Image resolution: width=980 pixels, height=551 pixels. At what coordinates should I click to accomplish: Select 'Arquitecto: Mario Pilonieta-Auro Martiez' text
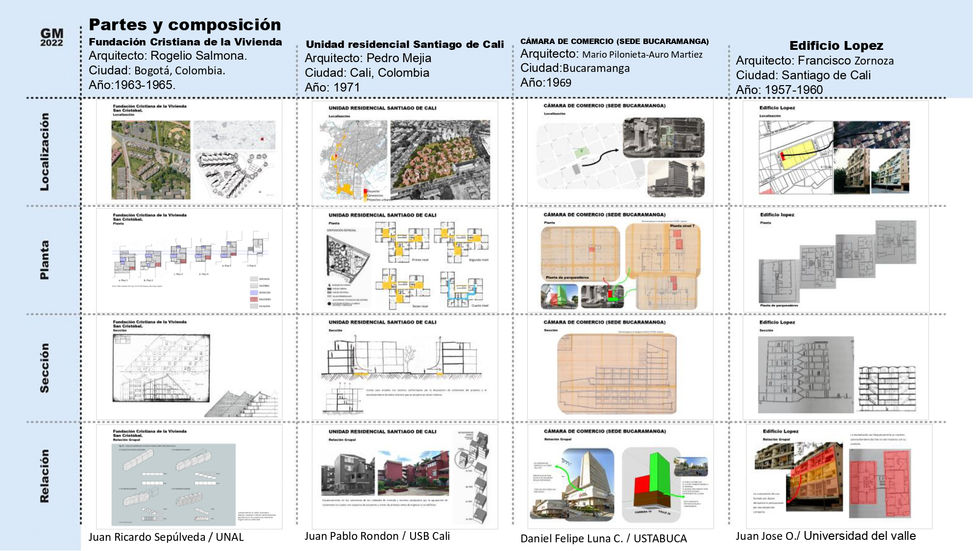tap(611, 54)
